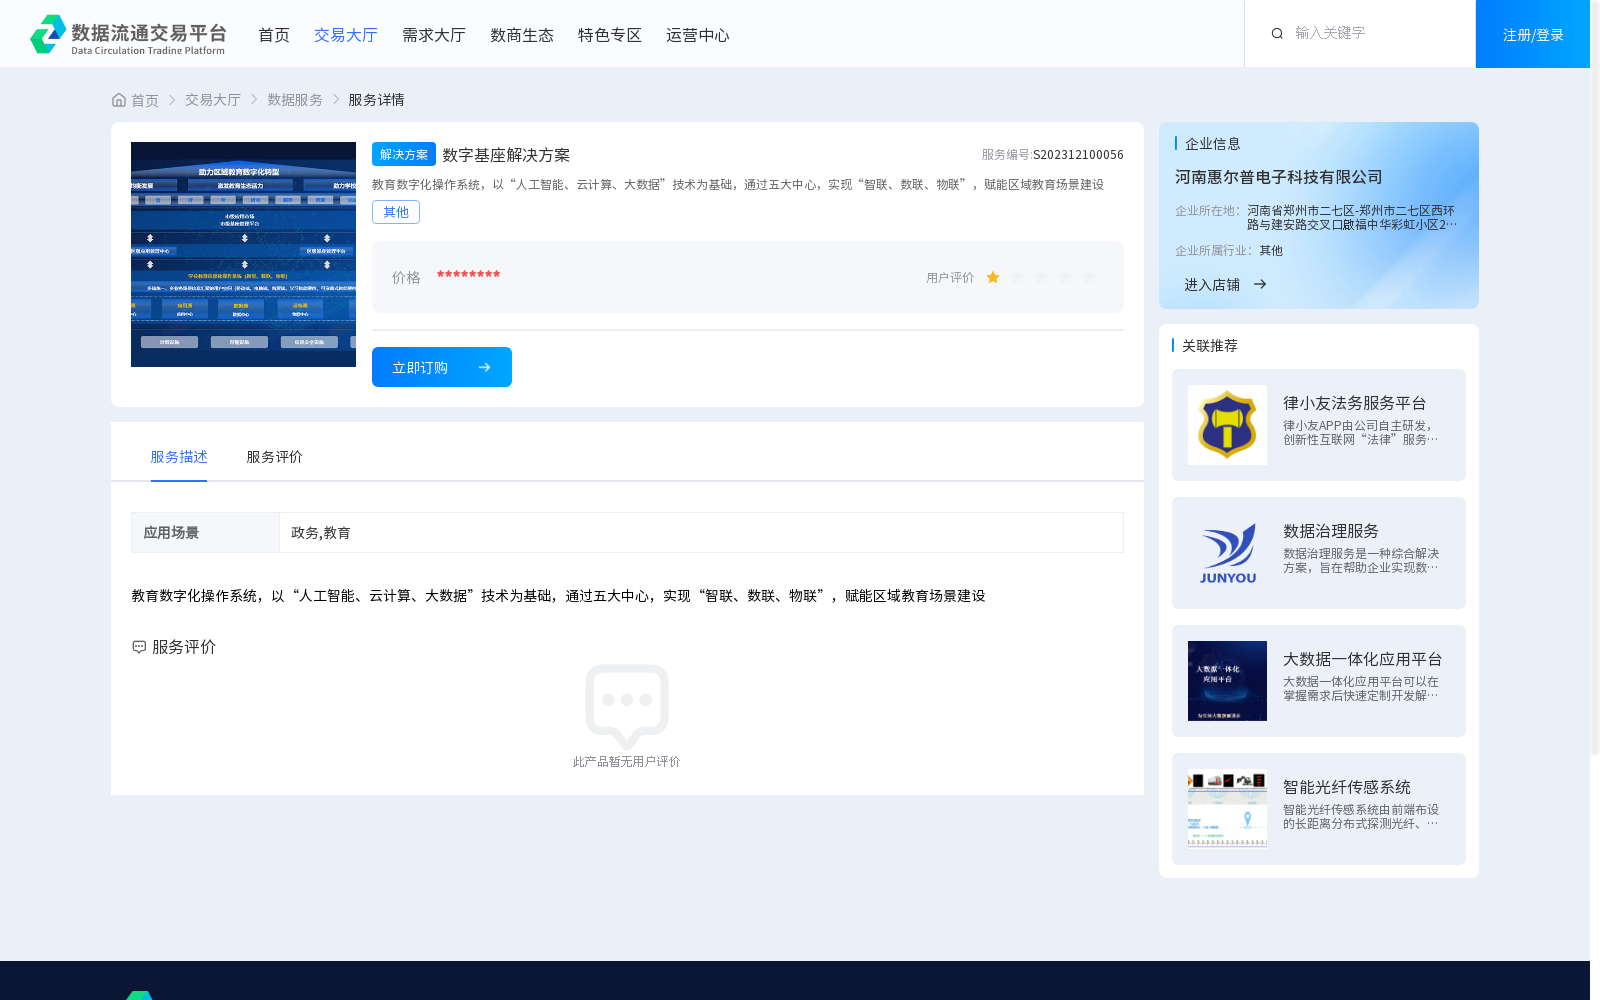Open 需求大厅 in the top navigation
The width and height of the screenshot is (1600, 1000).
pos(434,35)
